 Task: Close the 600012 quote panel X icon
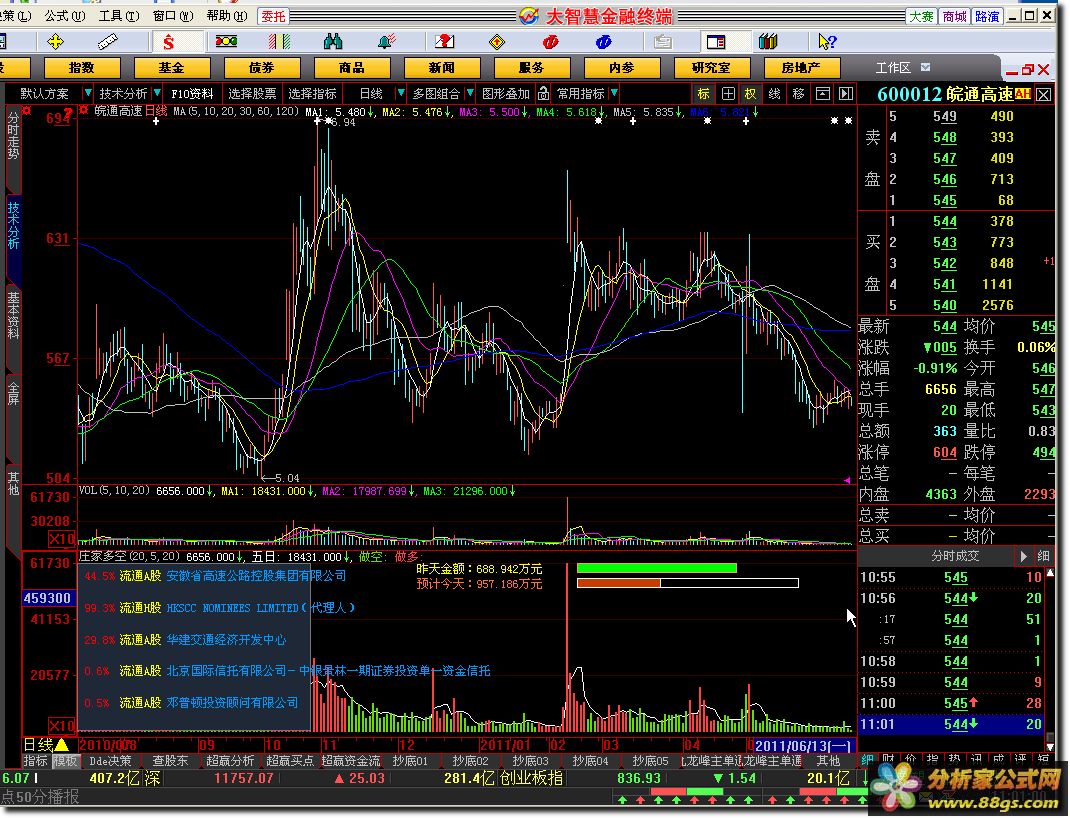[x=1043, y=95]
